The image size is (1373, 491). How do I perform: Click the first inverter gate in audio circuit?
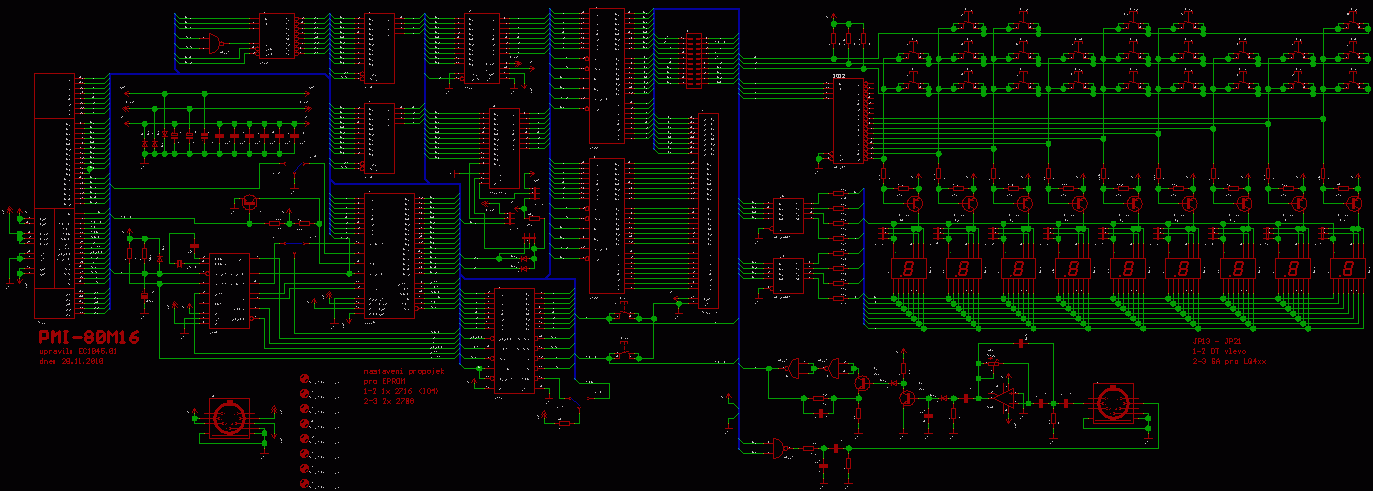pyautogui.click(x=795, y=368)
